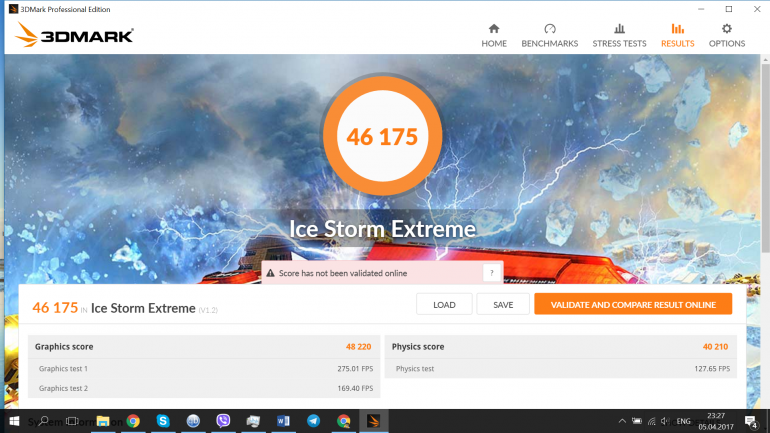This screenshot has width=770, height=433.
Task: Click the Physics score value 40 210
Action: (x=715, y=347)
